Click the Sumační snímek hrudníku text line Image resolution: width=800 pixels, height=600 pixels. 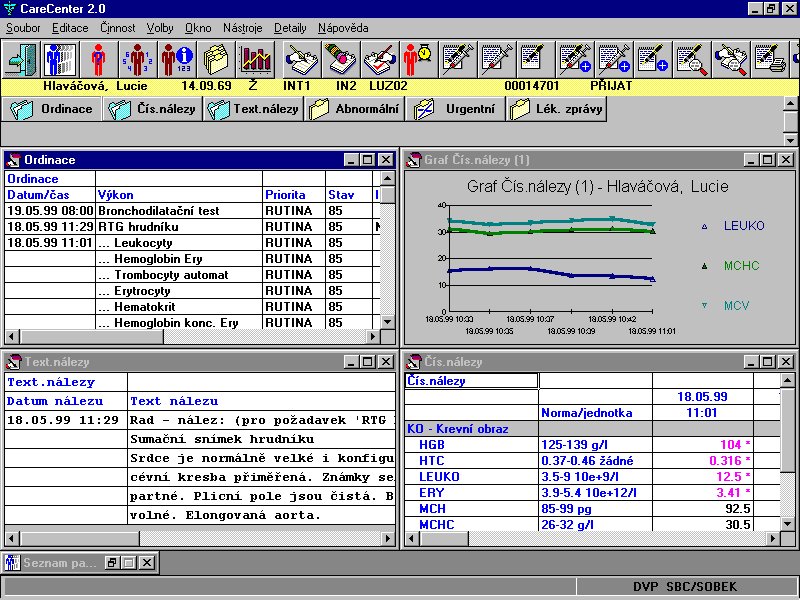click(x=222, y=439)
